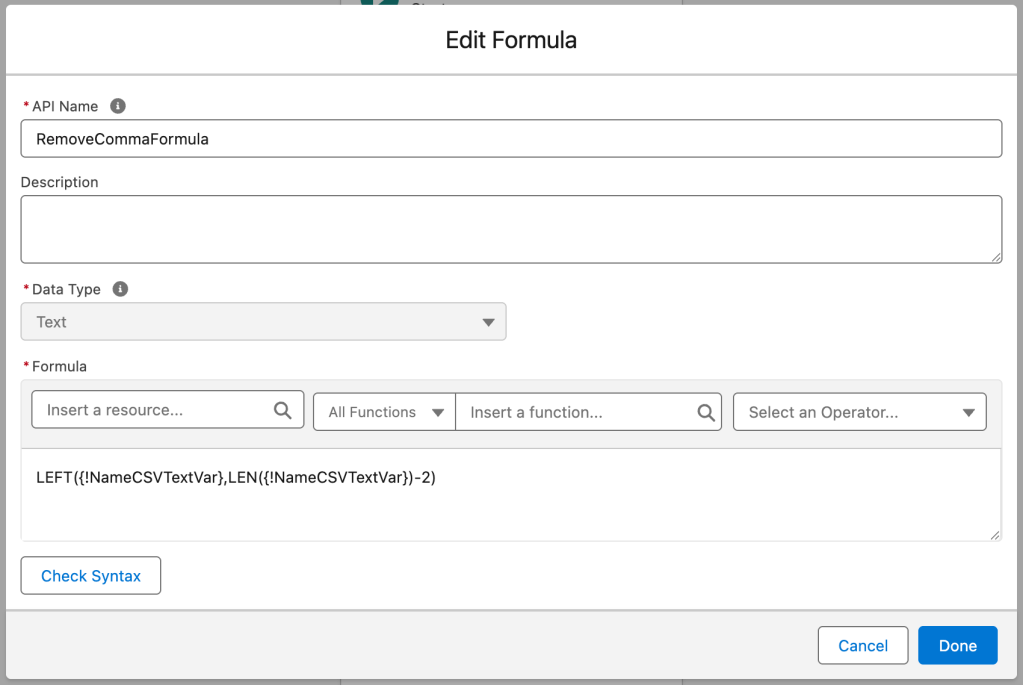The width and height of the screenshot is (1023, 685).
Task: Click the resize grip on the formula editor
Action: point(997,536)
